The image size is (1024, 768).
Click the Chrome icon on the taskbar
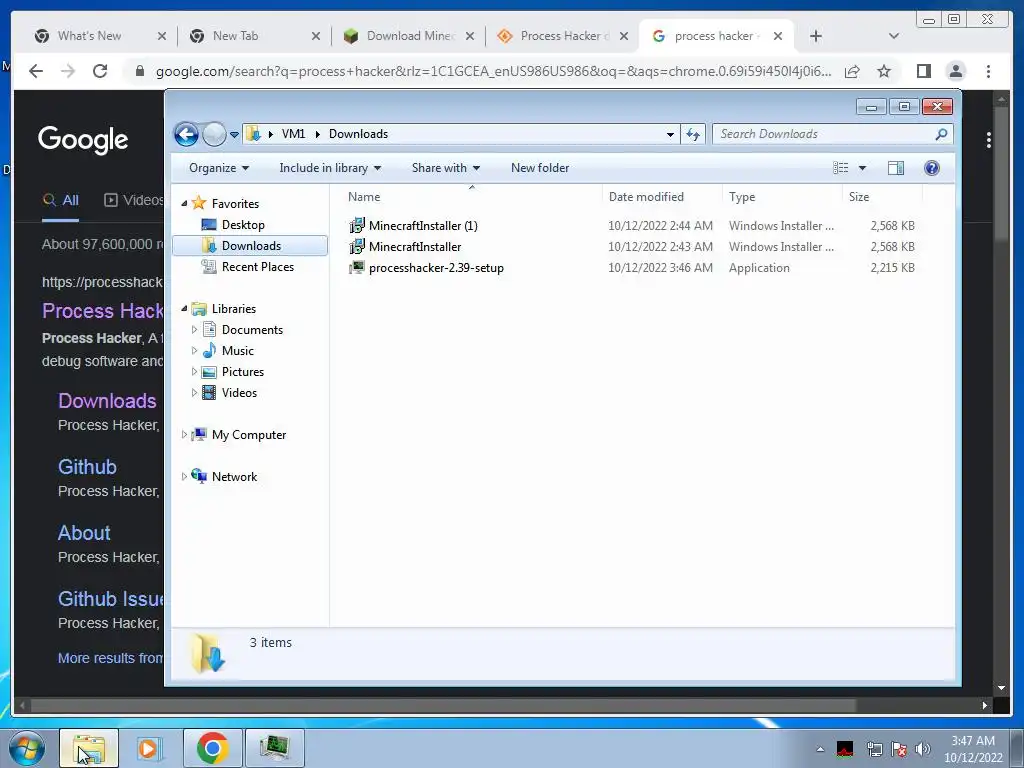[x=212, y=748]
